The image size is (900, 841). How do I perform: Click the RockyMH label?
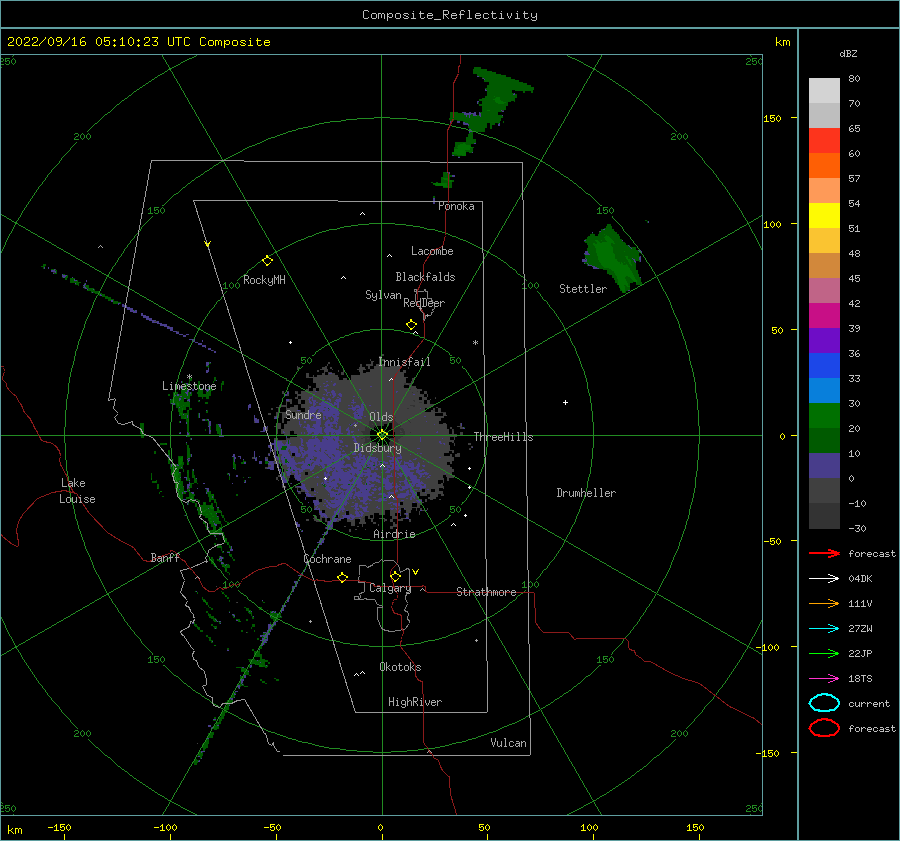(x=264, y=280)
